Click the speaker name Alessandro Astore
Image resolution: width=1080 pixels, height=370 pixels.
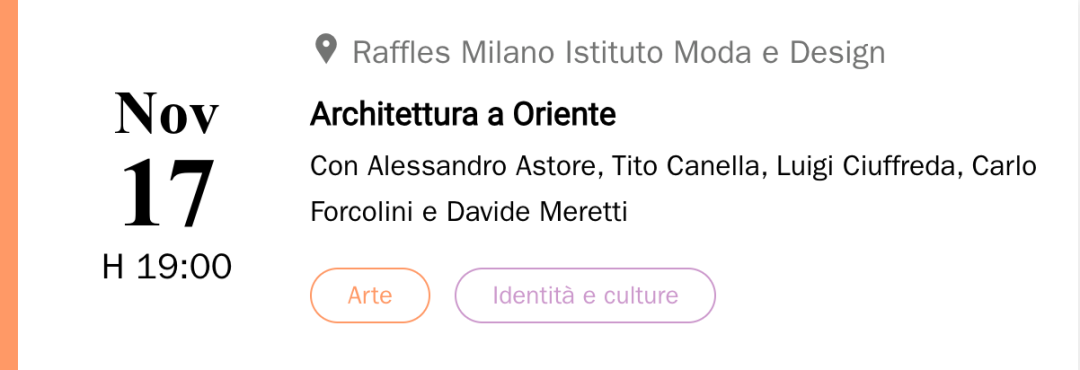(485, 167)
